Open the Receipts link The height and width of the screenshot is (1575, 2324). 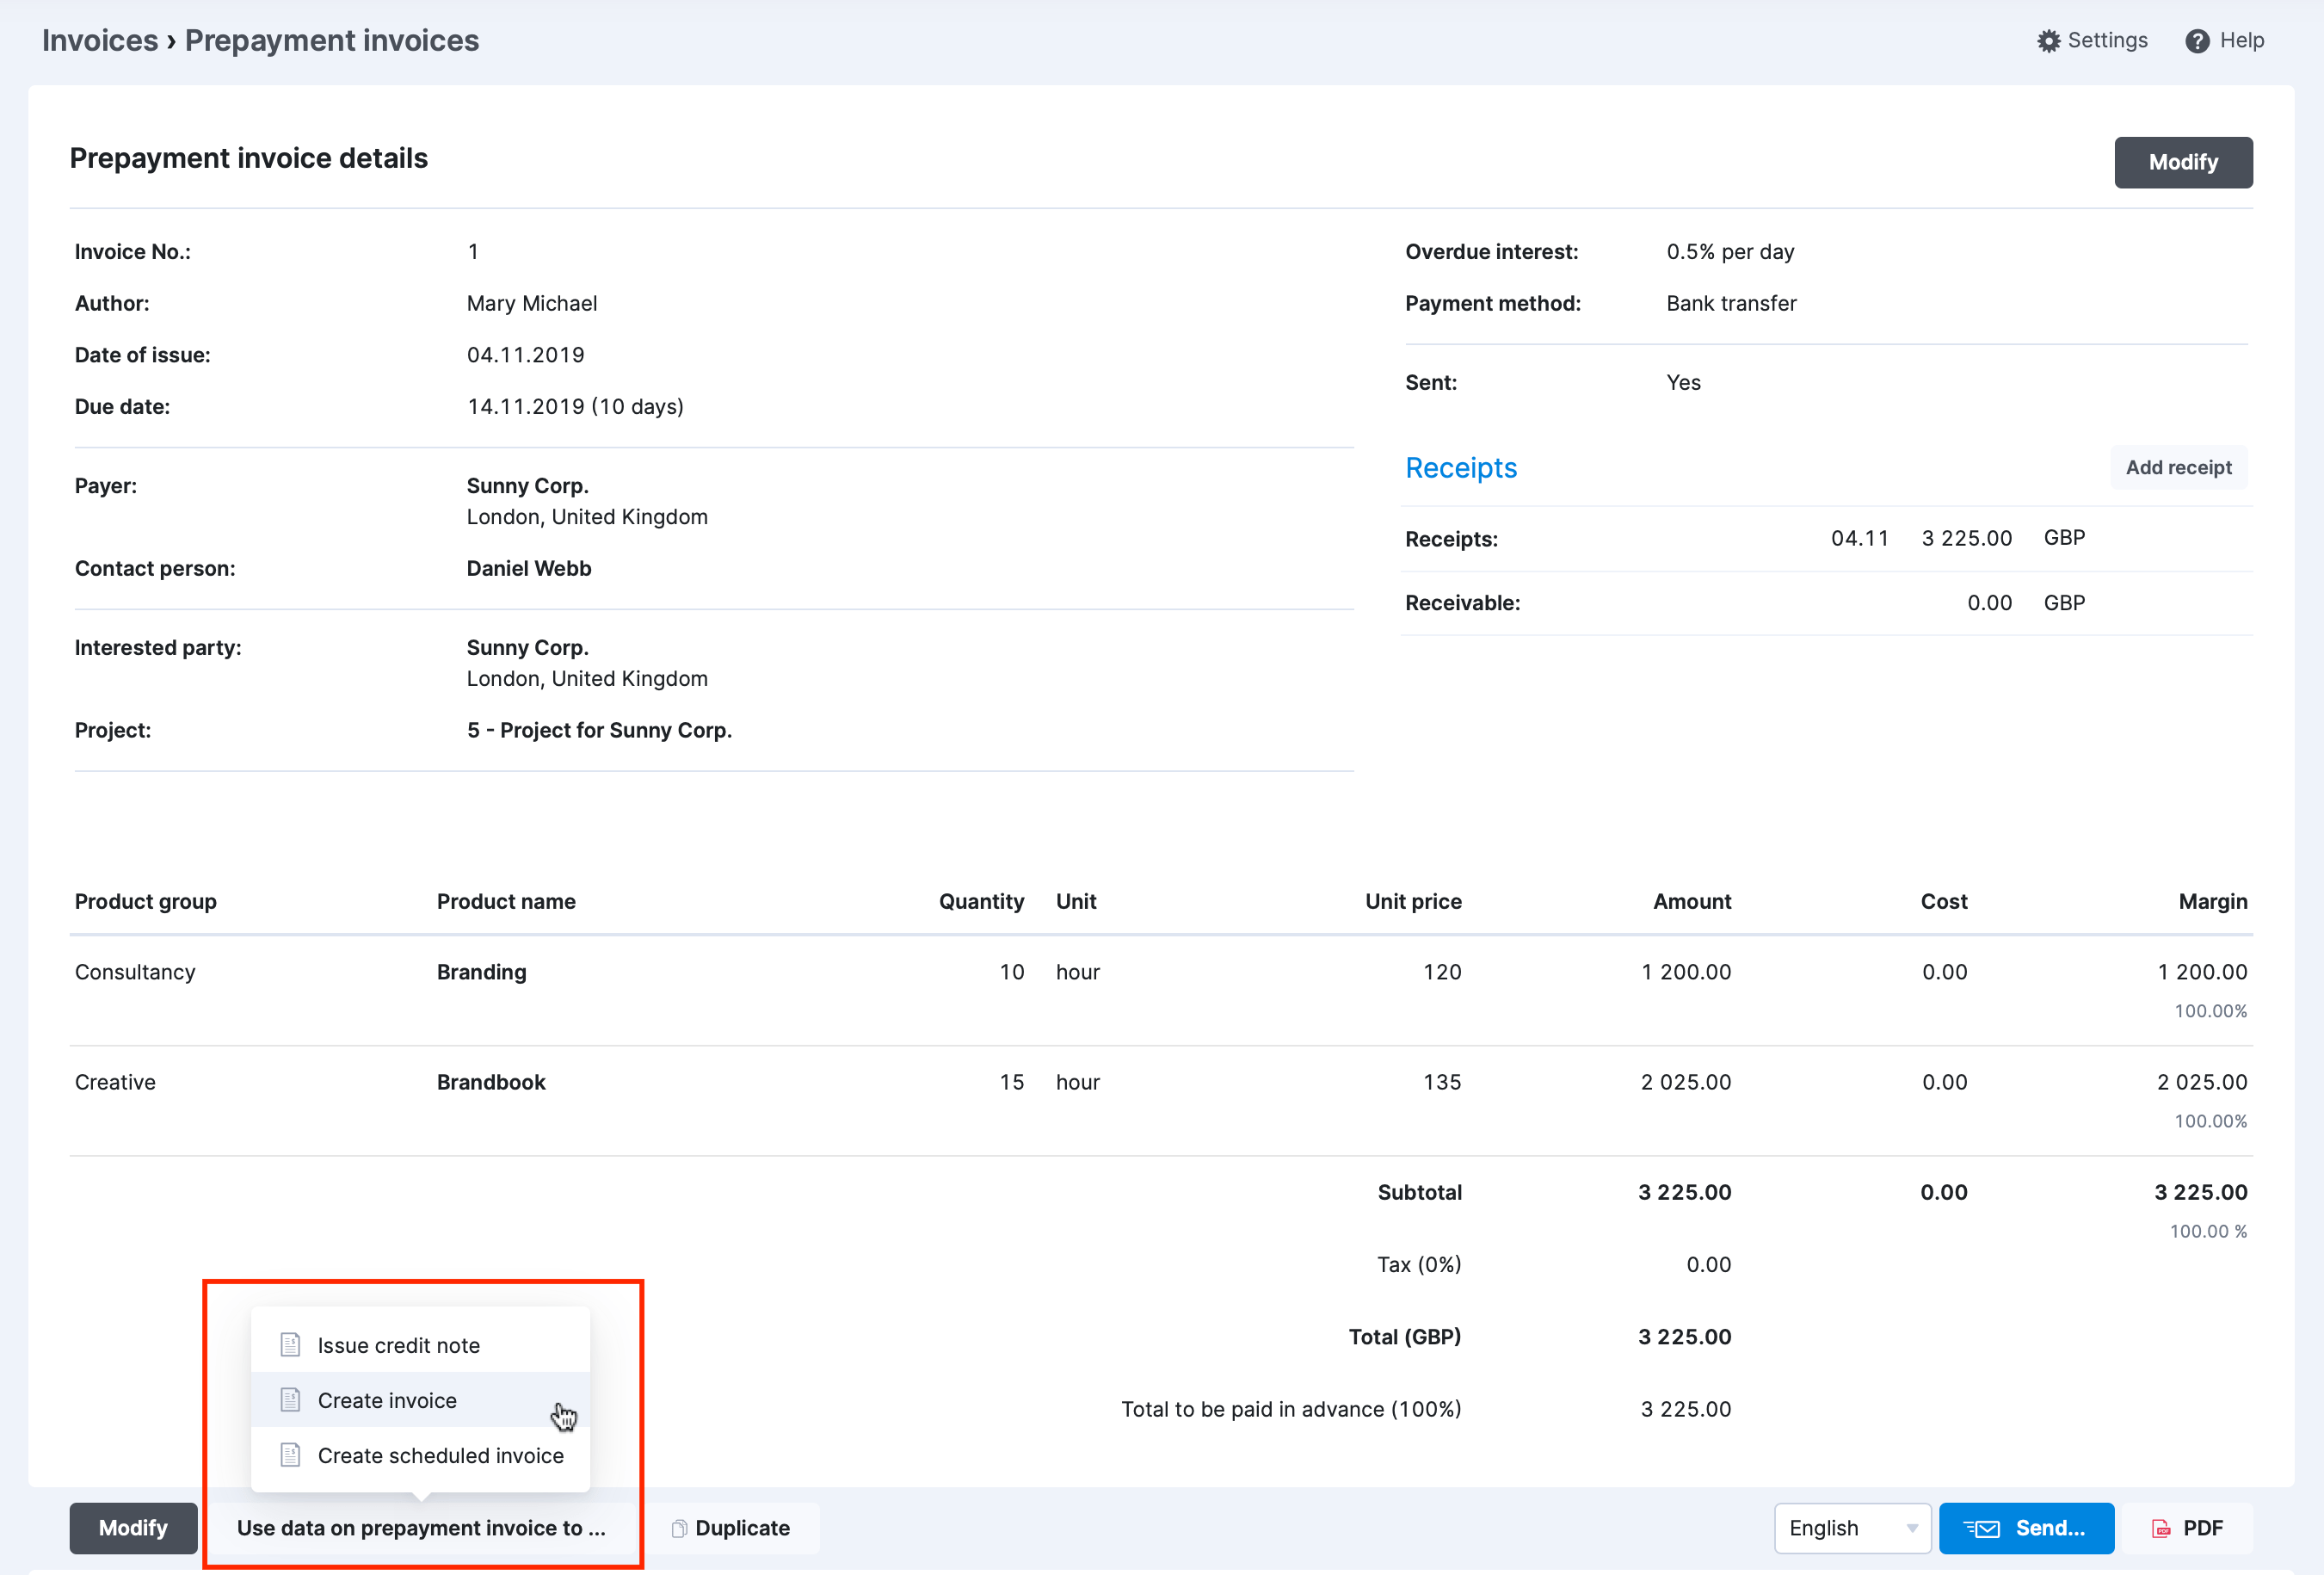click(x=1461, y=467)
